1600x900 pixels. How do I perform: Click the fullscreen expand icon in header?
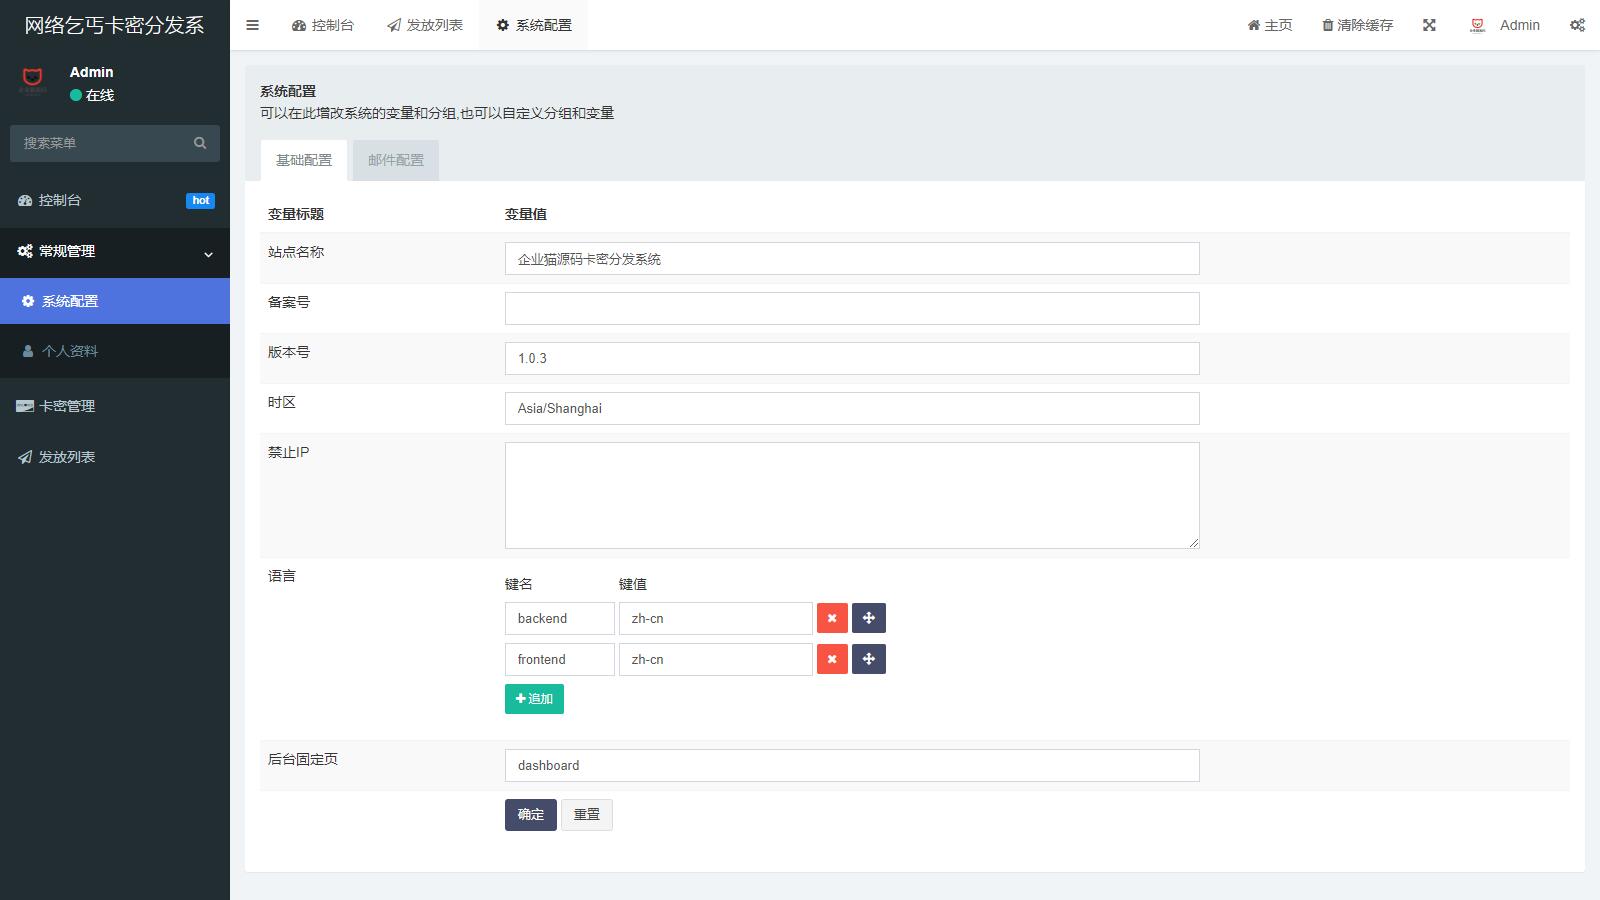(1429, 25)
